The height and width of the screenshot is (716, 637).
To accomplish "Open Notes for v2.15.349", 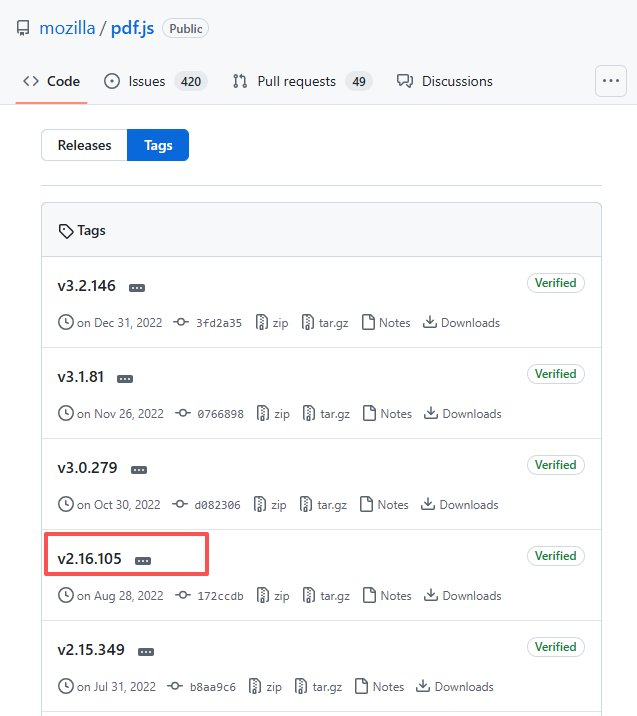I will pos(380,686).
